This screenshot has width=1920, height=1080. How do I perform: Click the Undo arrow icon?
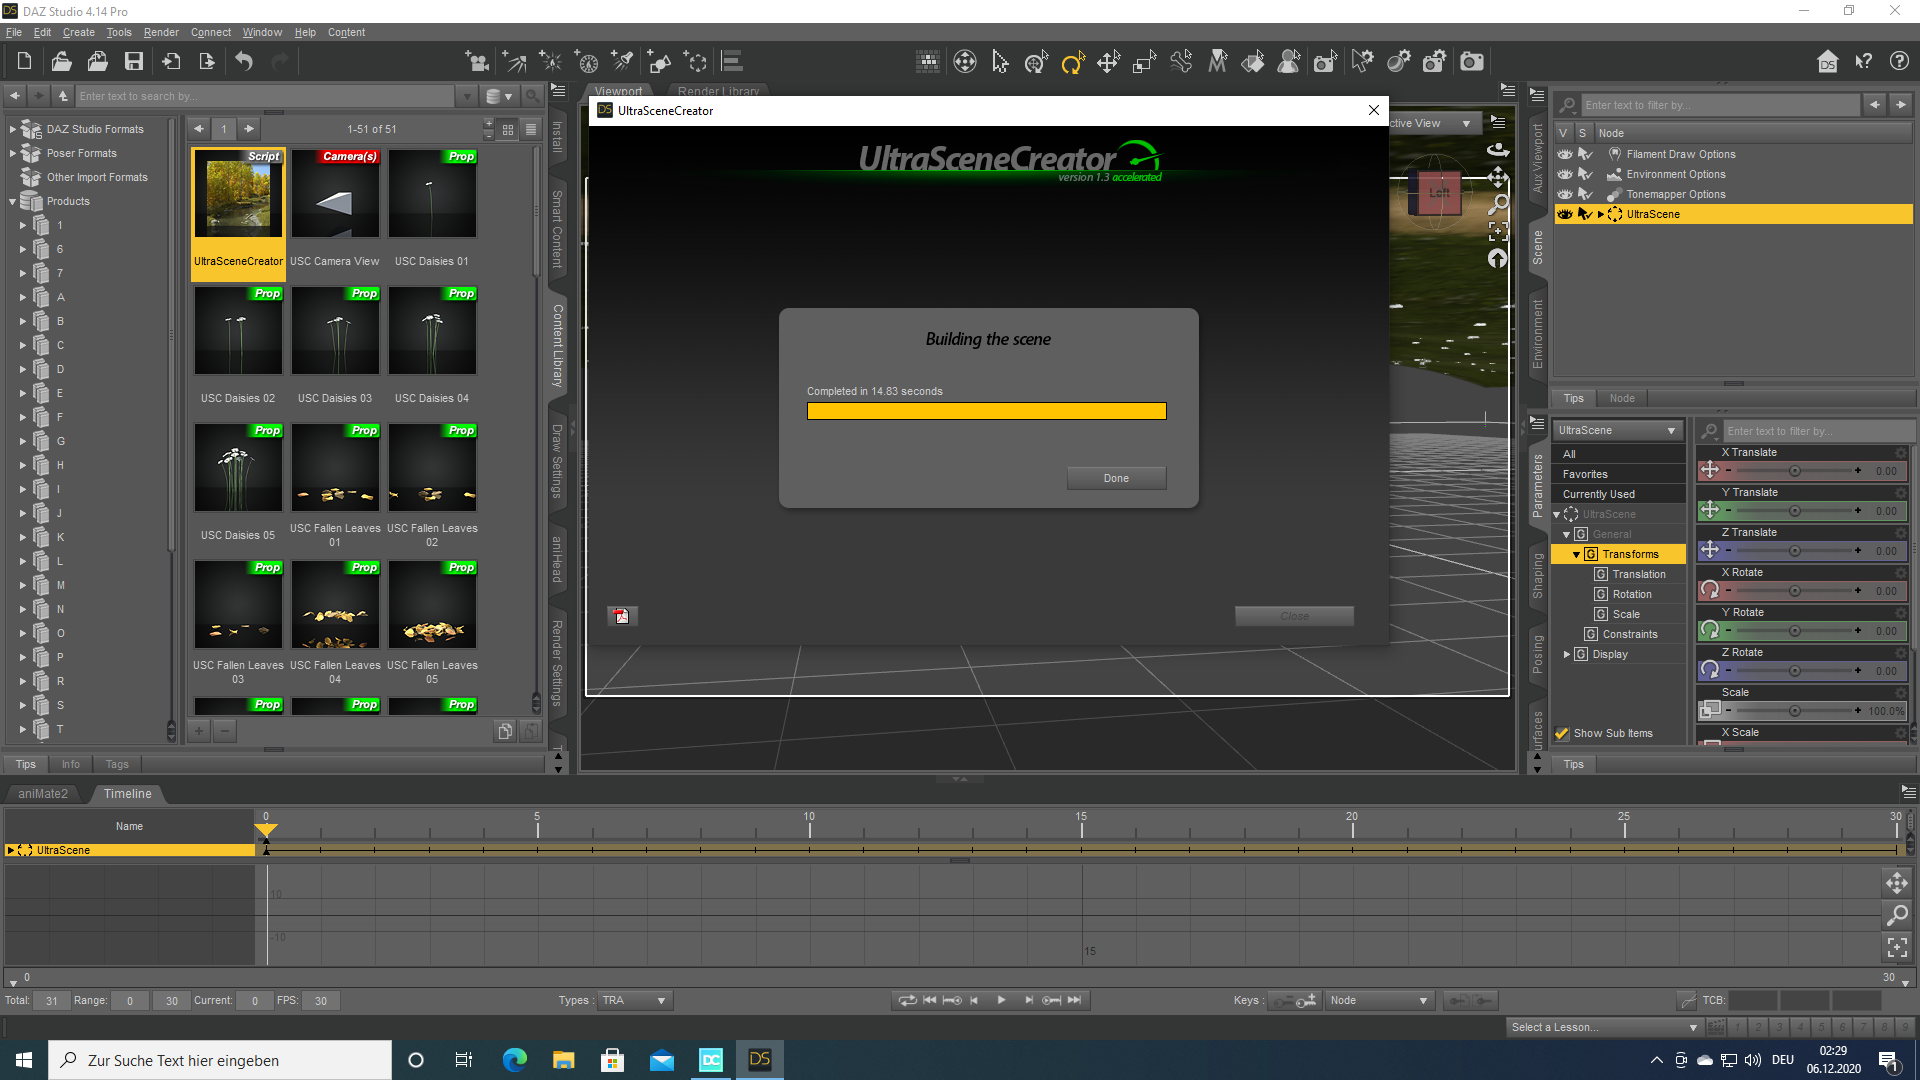pyautogui.click(x=243, y=62)
